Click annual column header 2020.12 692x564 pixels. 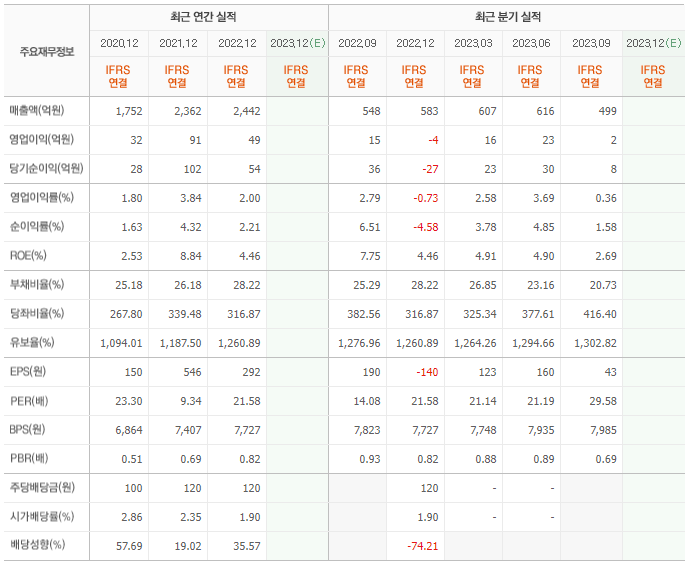[x=119, y=43]
